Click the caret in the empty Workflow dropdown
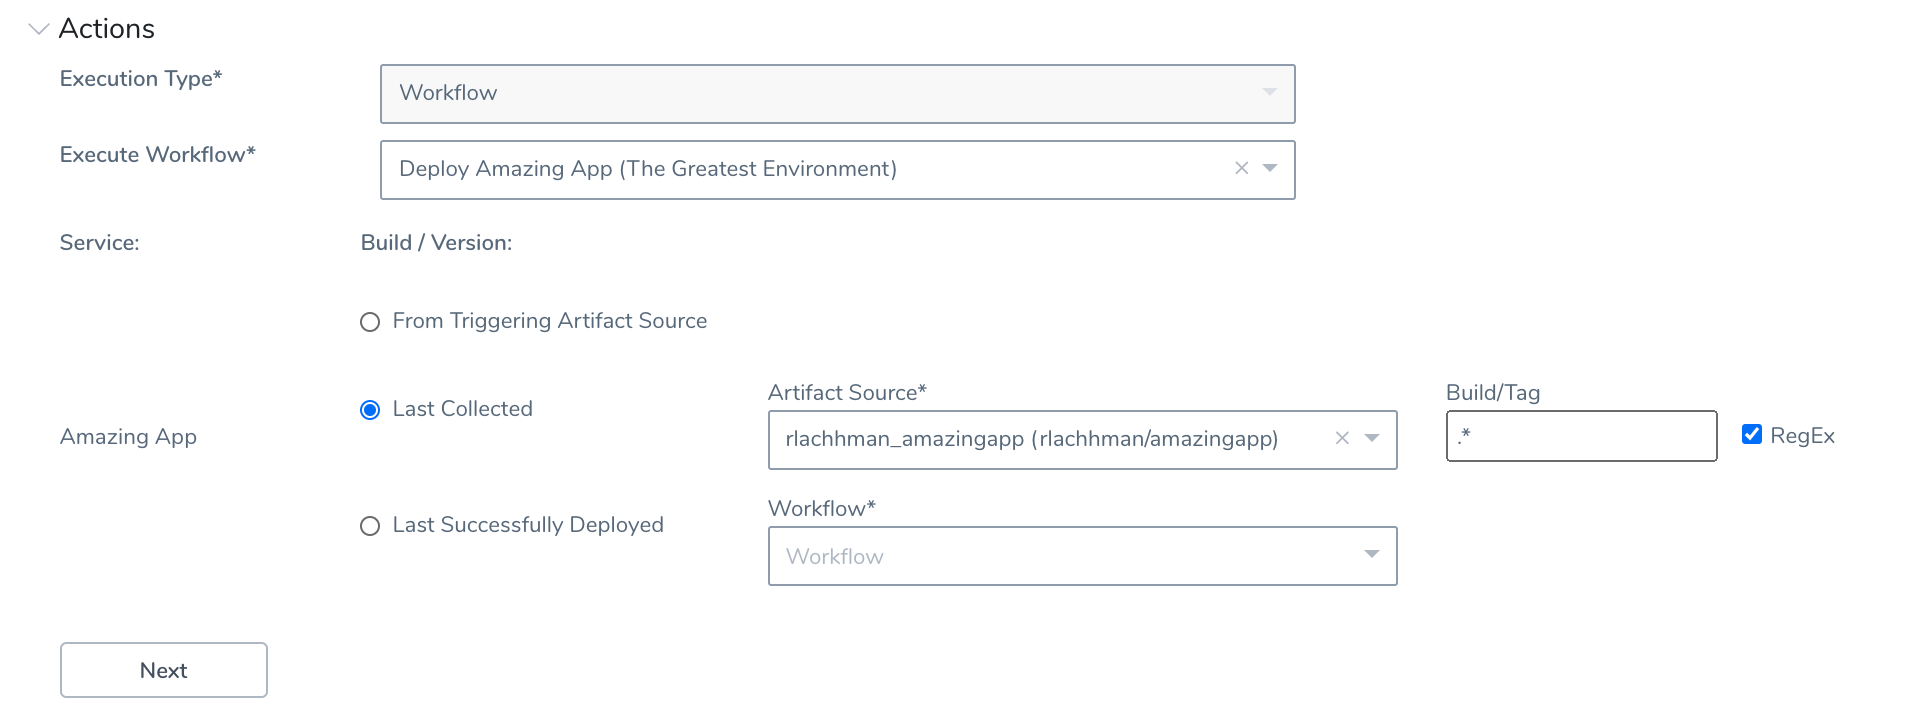 pyautogui.click(x=1372, y=555)
